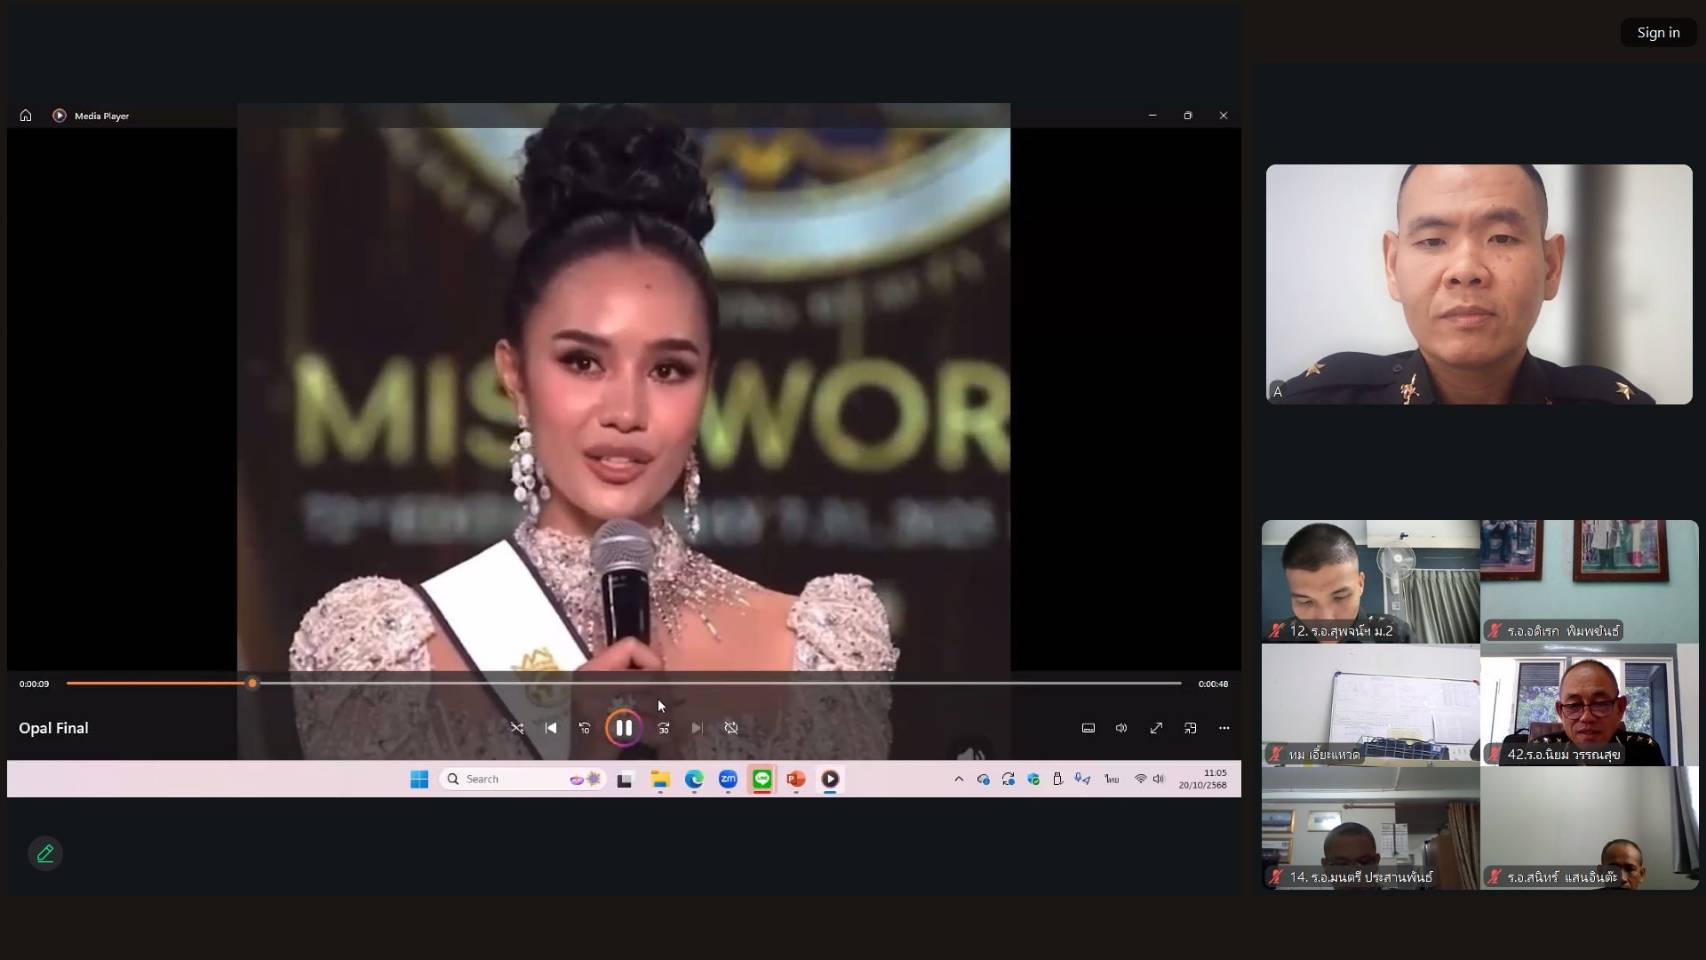
Task: Pause the Opal Final video
Action: pos(623,728)
